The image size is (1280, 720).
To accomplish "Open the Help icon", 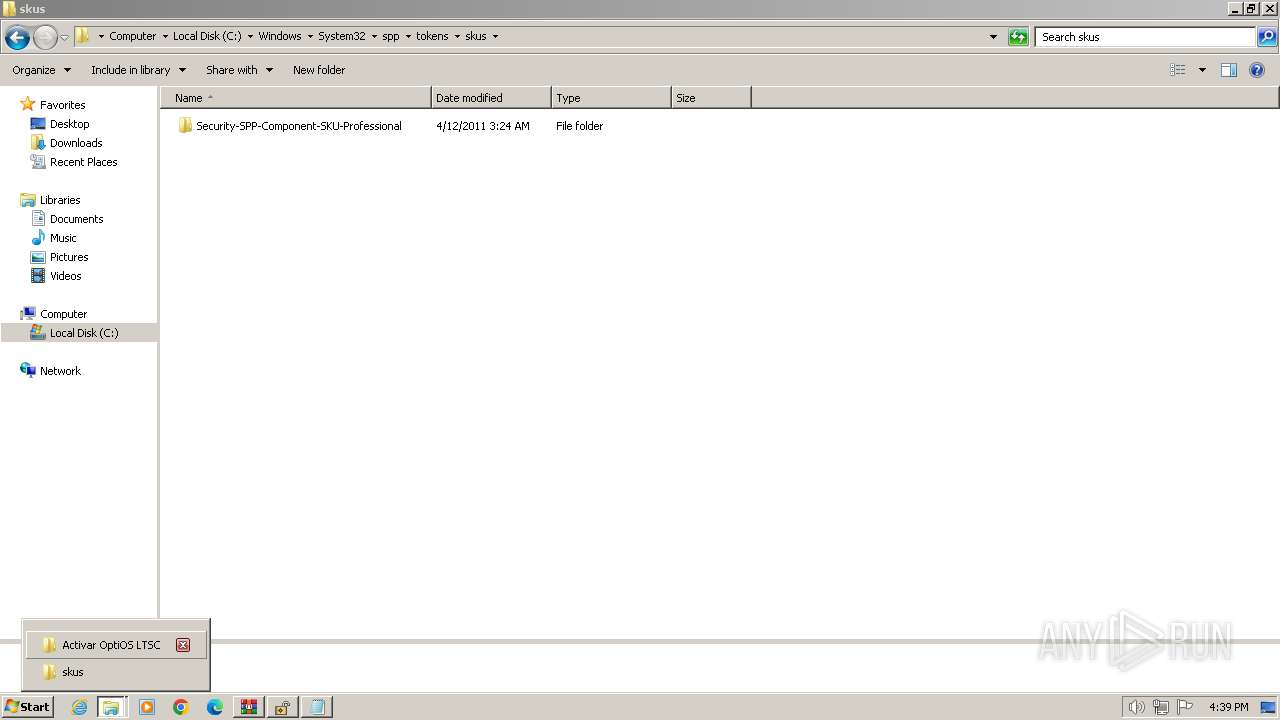I will coord(1258,70).
